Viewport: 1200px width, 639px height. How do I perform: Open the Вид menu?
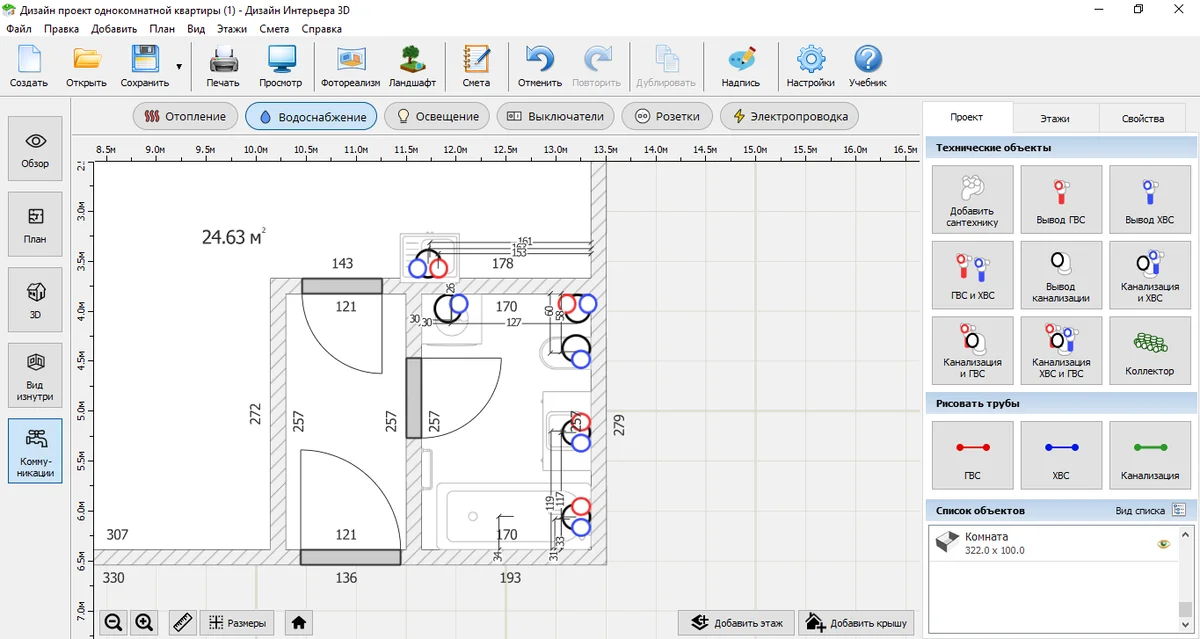(x=196, y=29)
